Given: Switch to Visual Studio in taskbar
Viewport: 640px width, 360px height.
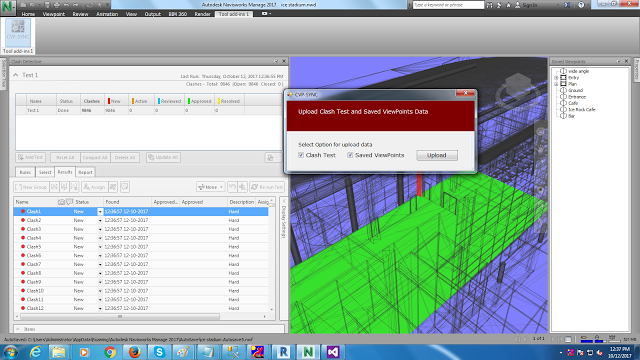Looking at the screenshot, I should coord(333,352).
